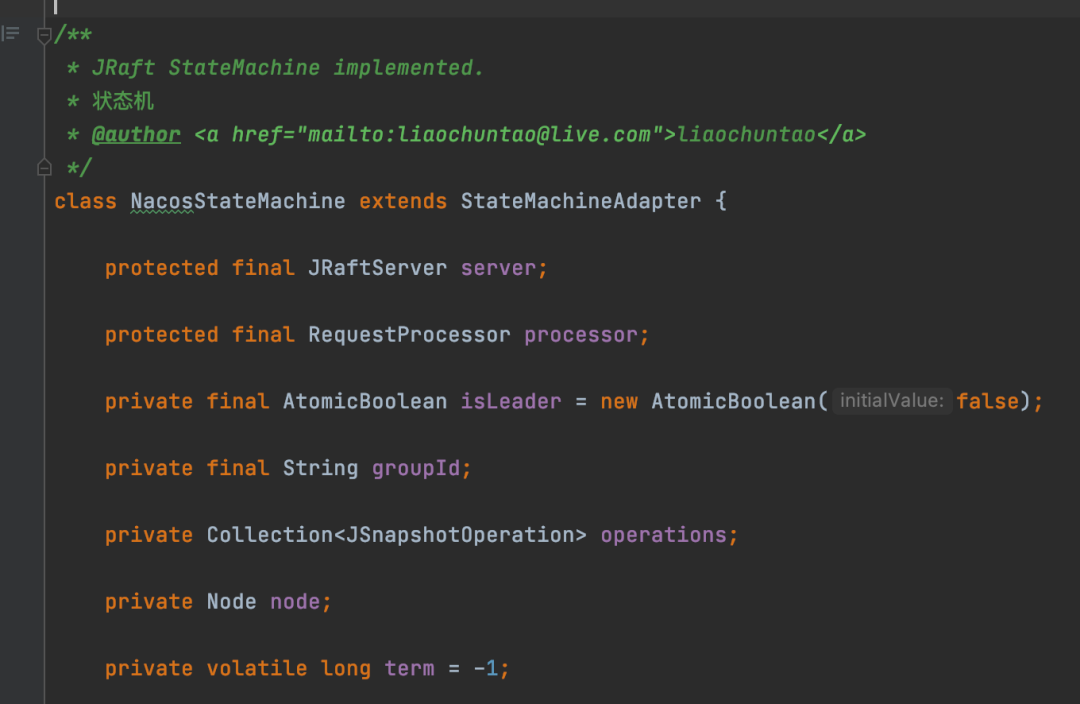Image resolution: width=1080 pixels, height=704 pixels.
Task: Collapse the Javadoc comment fold marker at /**
Action: pos(44,34)
